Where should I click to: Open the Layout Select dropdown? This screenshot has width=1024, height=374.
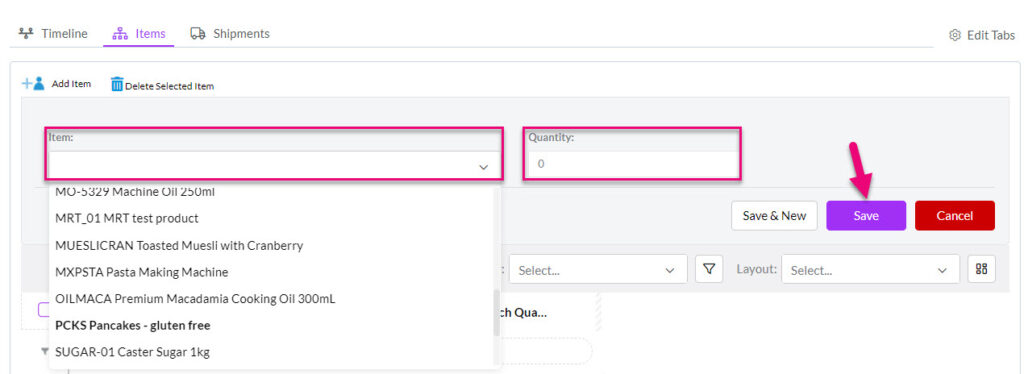[x=870, y=269]
